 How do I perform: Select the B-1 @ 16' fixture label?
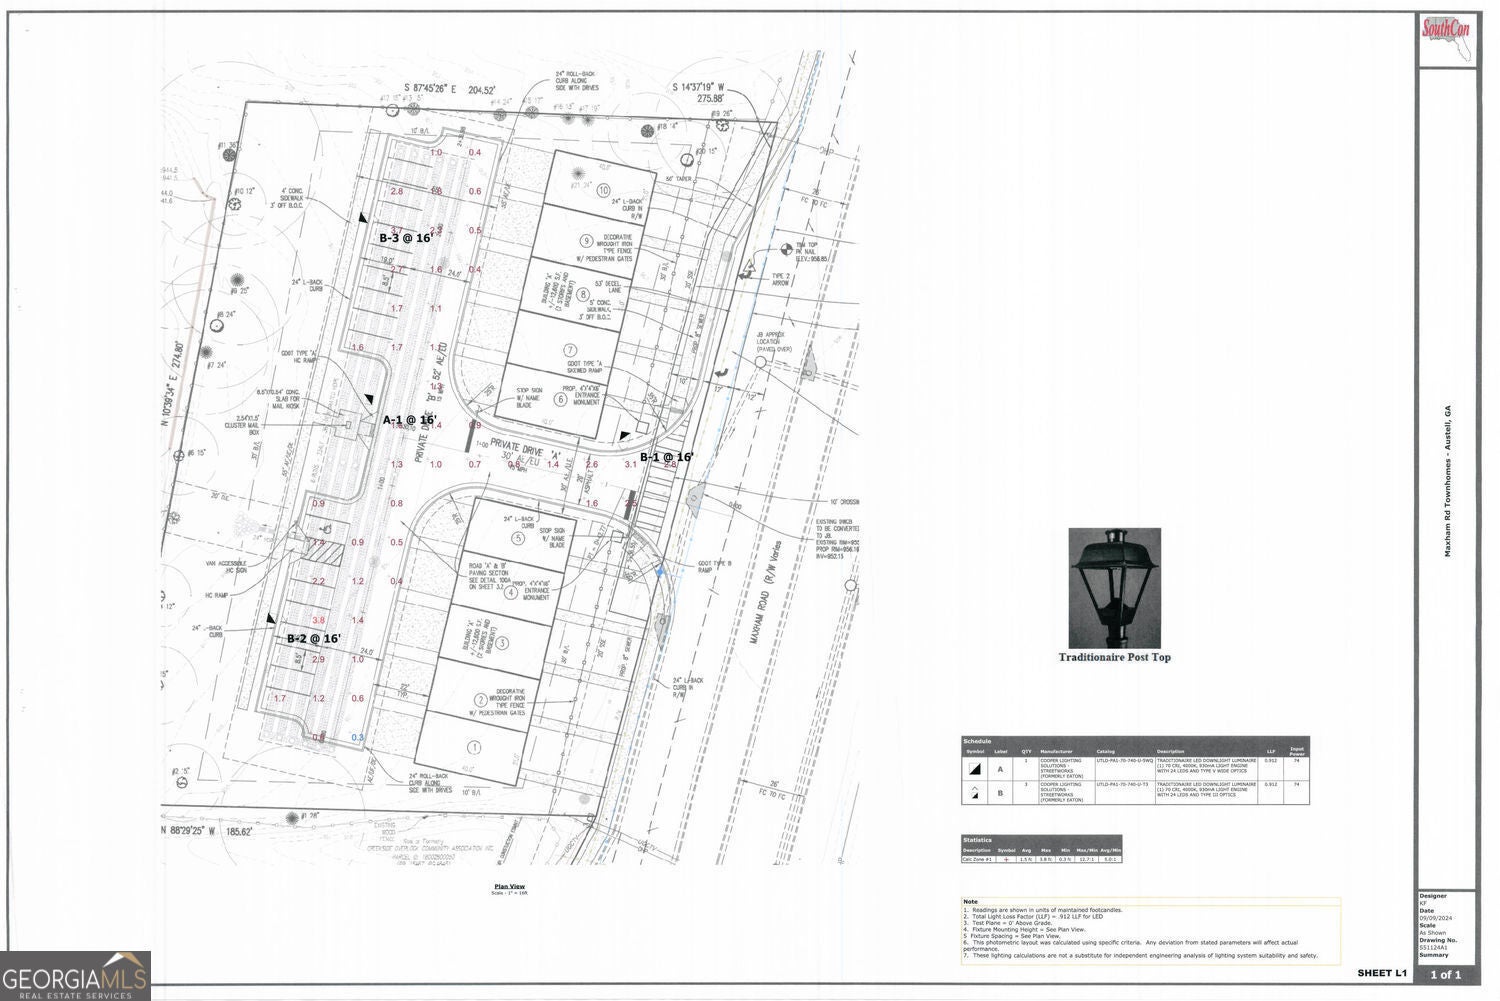(x=666, y=457)
